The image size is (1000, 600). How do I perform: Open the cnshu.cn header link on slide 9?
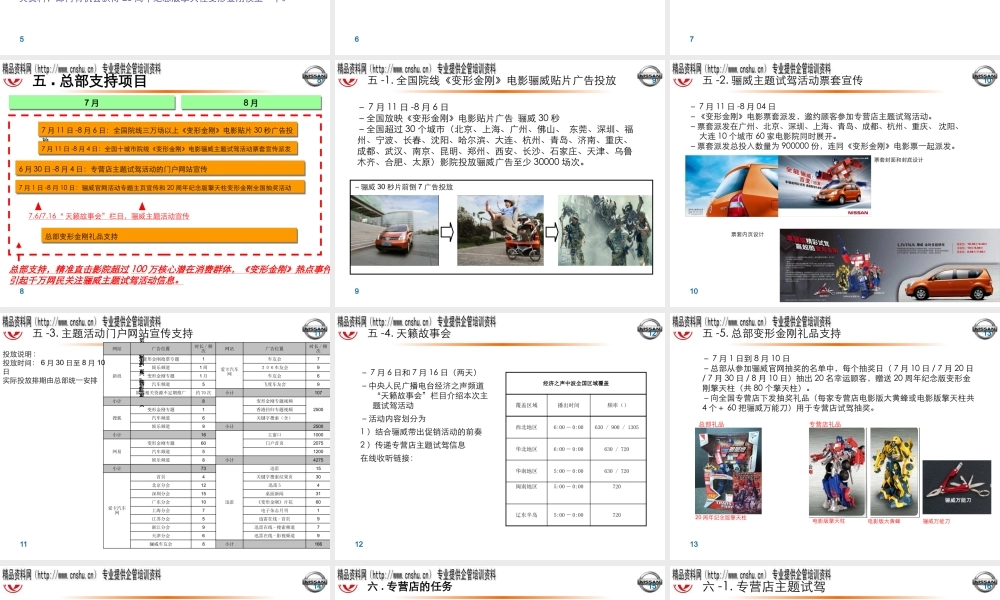(x=416, y=68)
